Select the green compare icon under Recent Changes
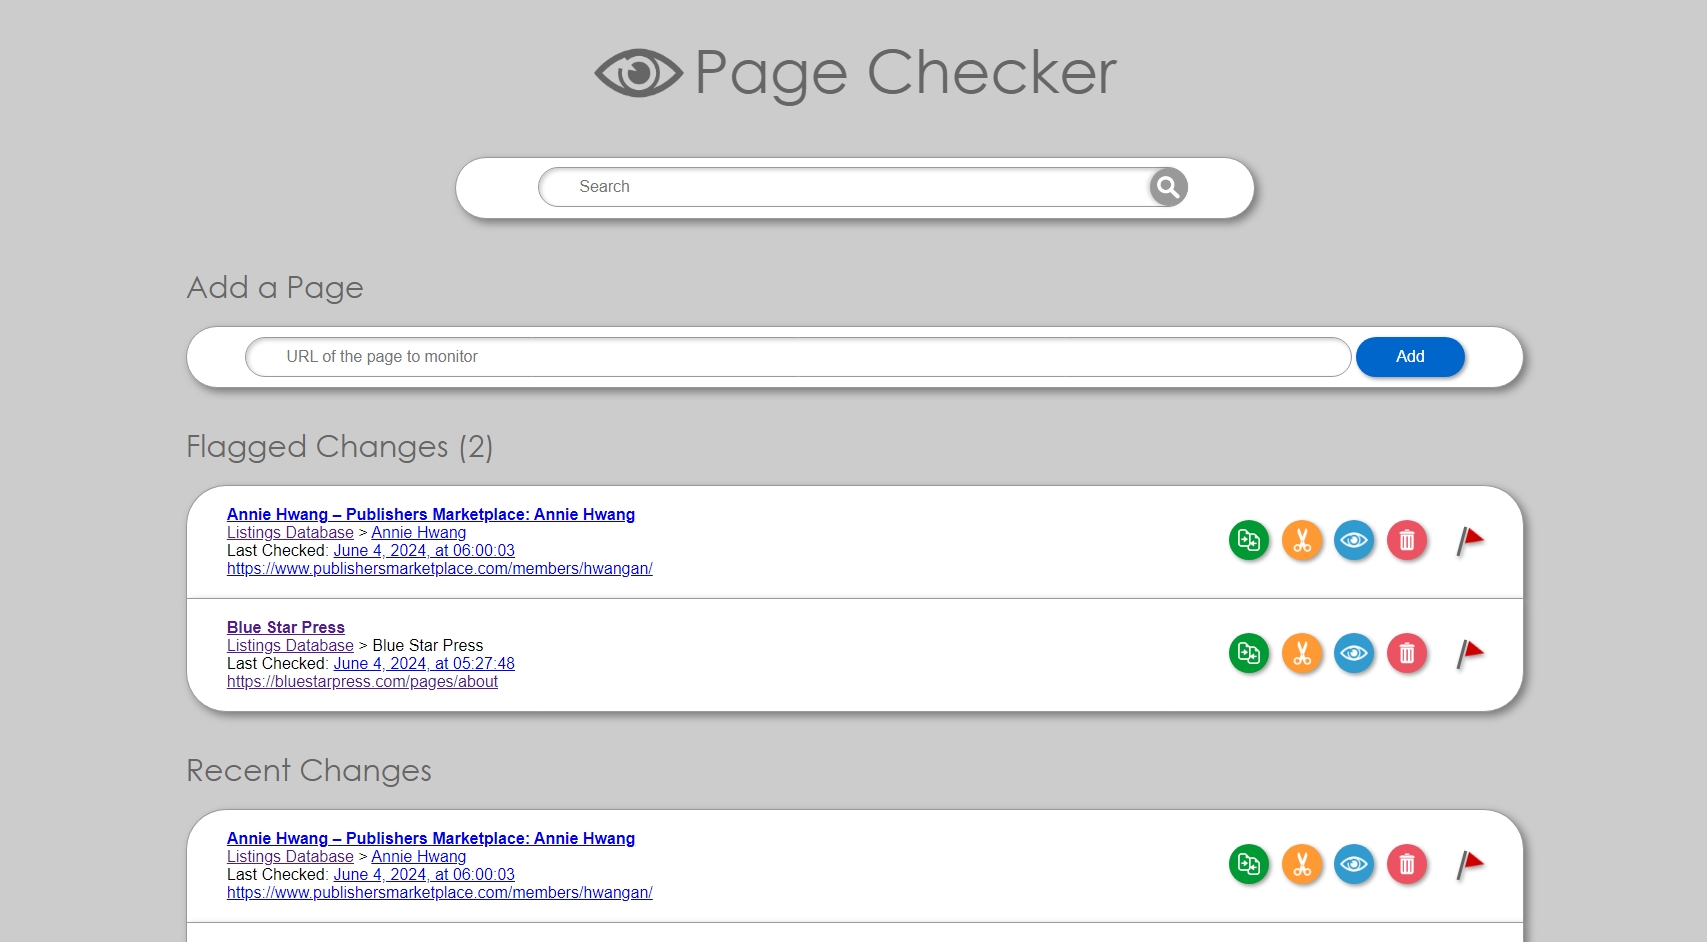The image size is (1707, 942). pos(1249,864)
